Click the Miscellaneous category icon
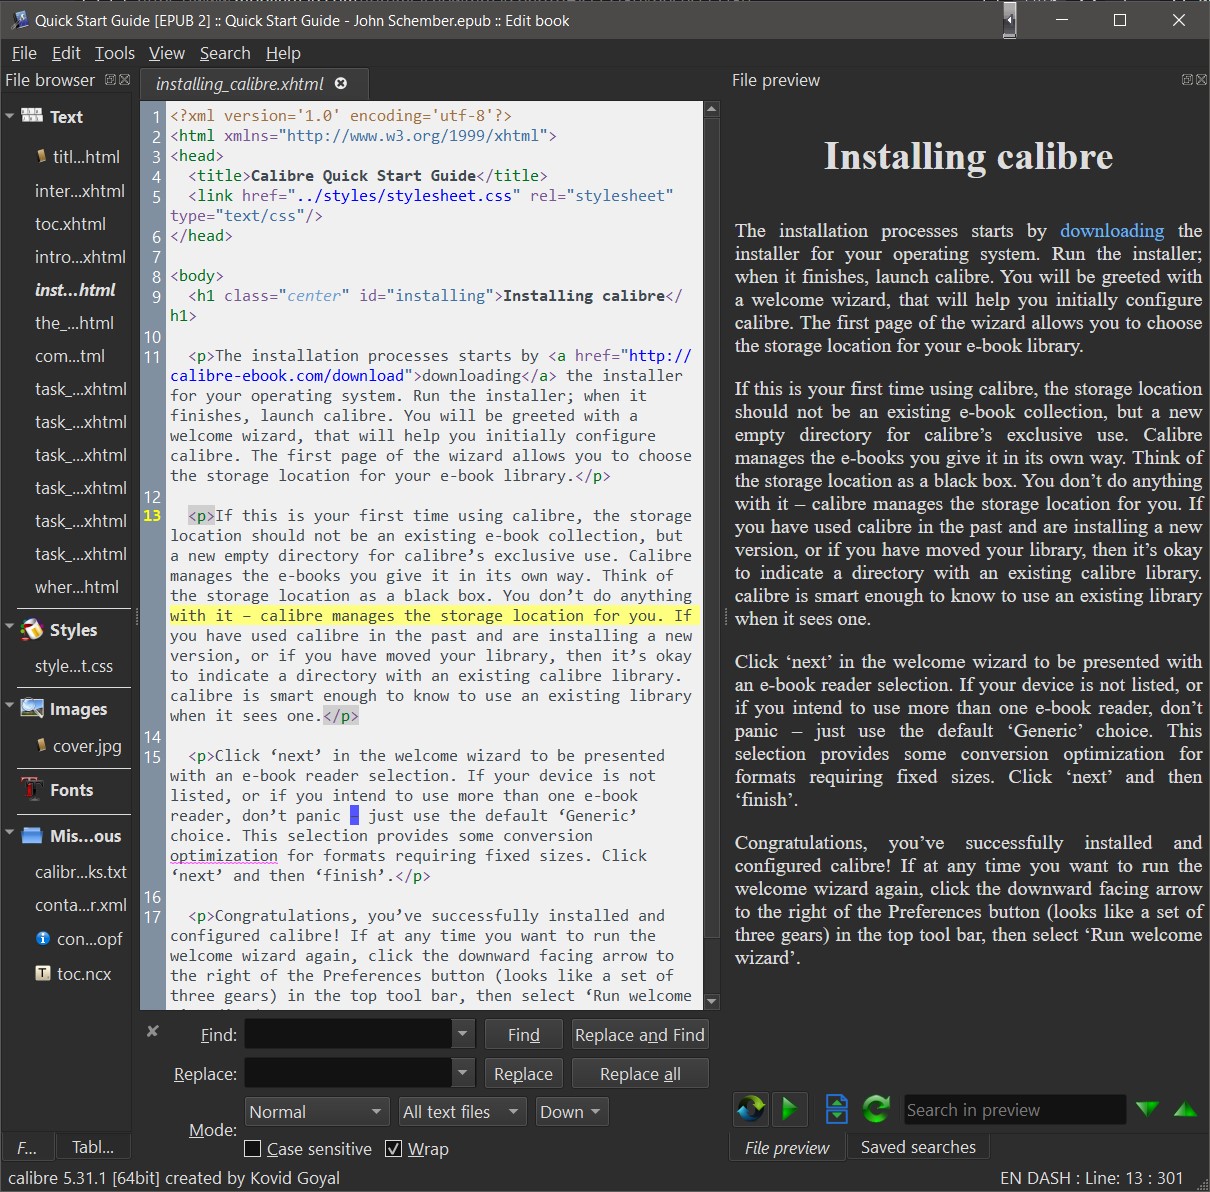Viewport: 1210px width, 1192px height. point(32,836)
